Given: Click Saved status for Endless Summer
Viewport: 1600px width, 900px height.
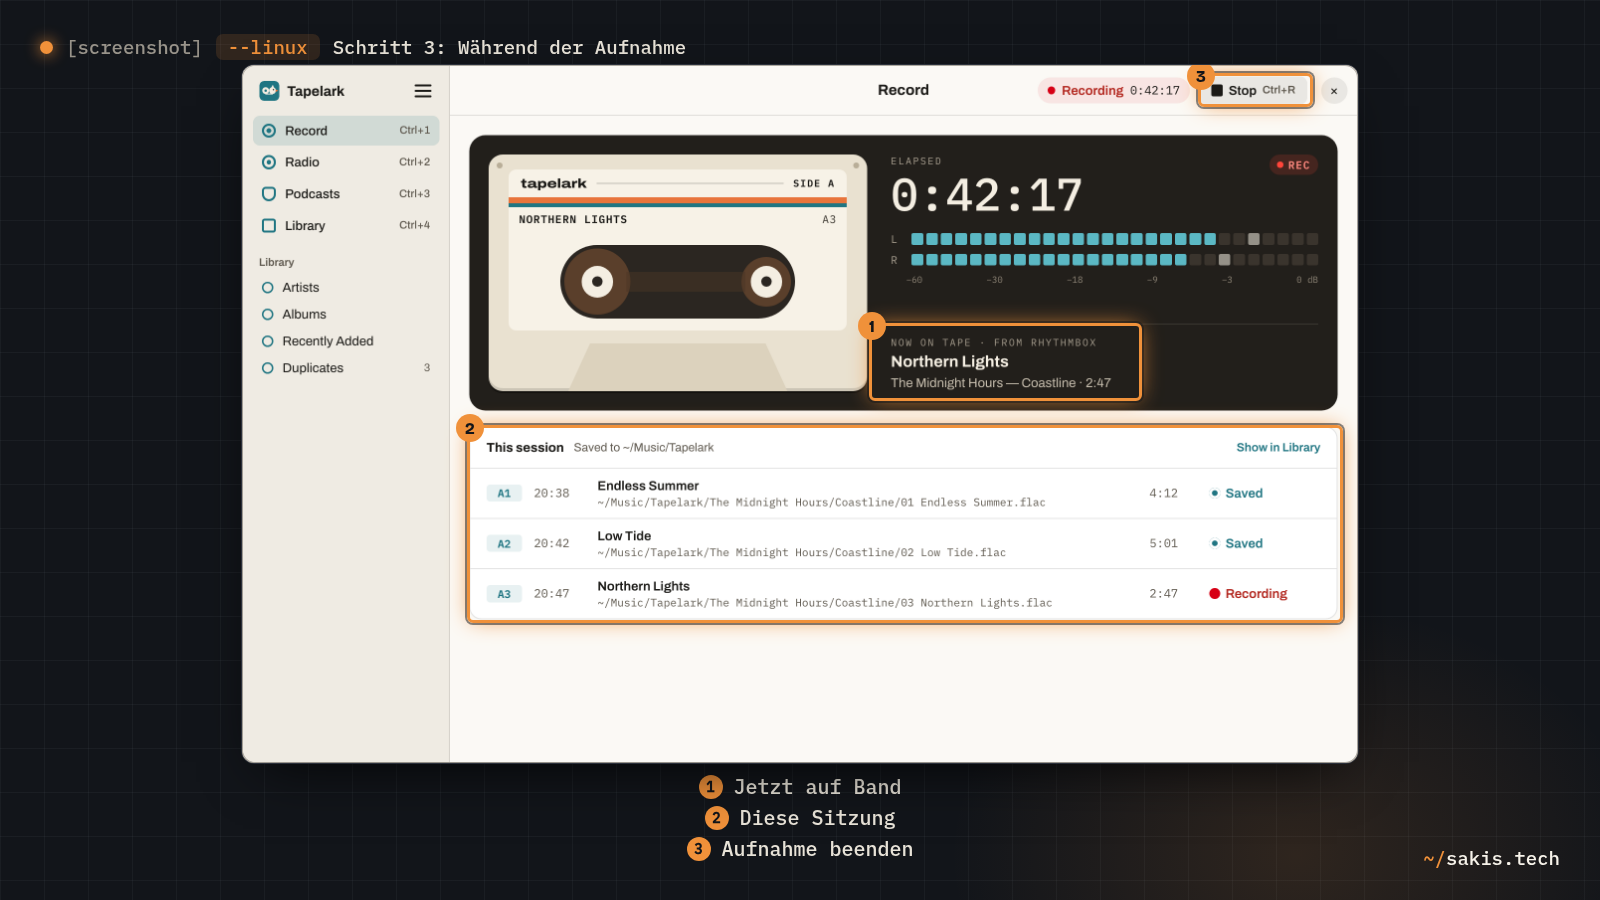Looking at the screenshot, I should [x=1237, y=494].
